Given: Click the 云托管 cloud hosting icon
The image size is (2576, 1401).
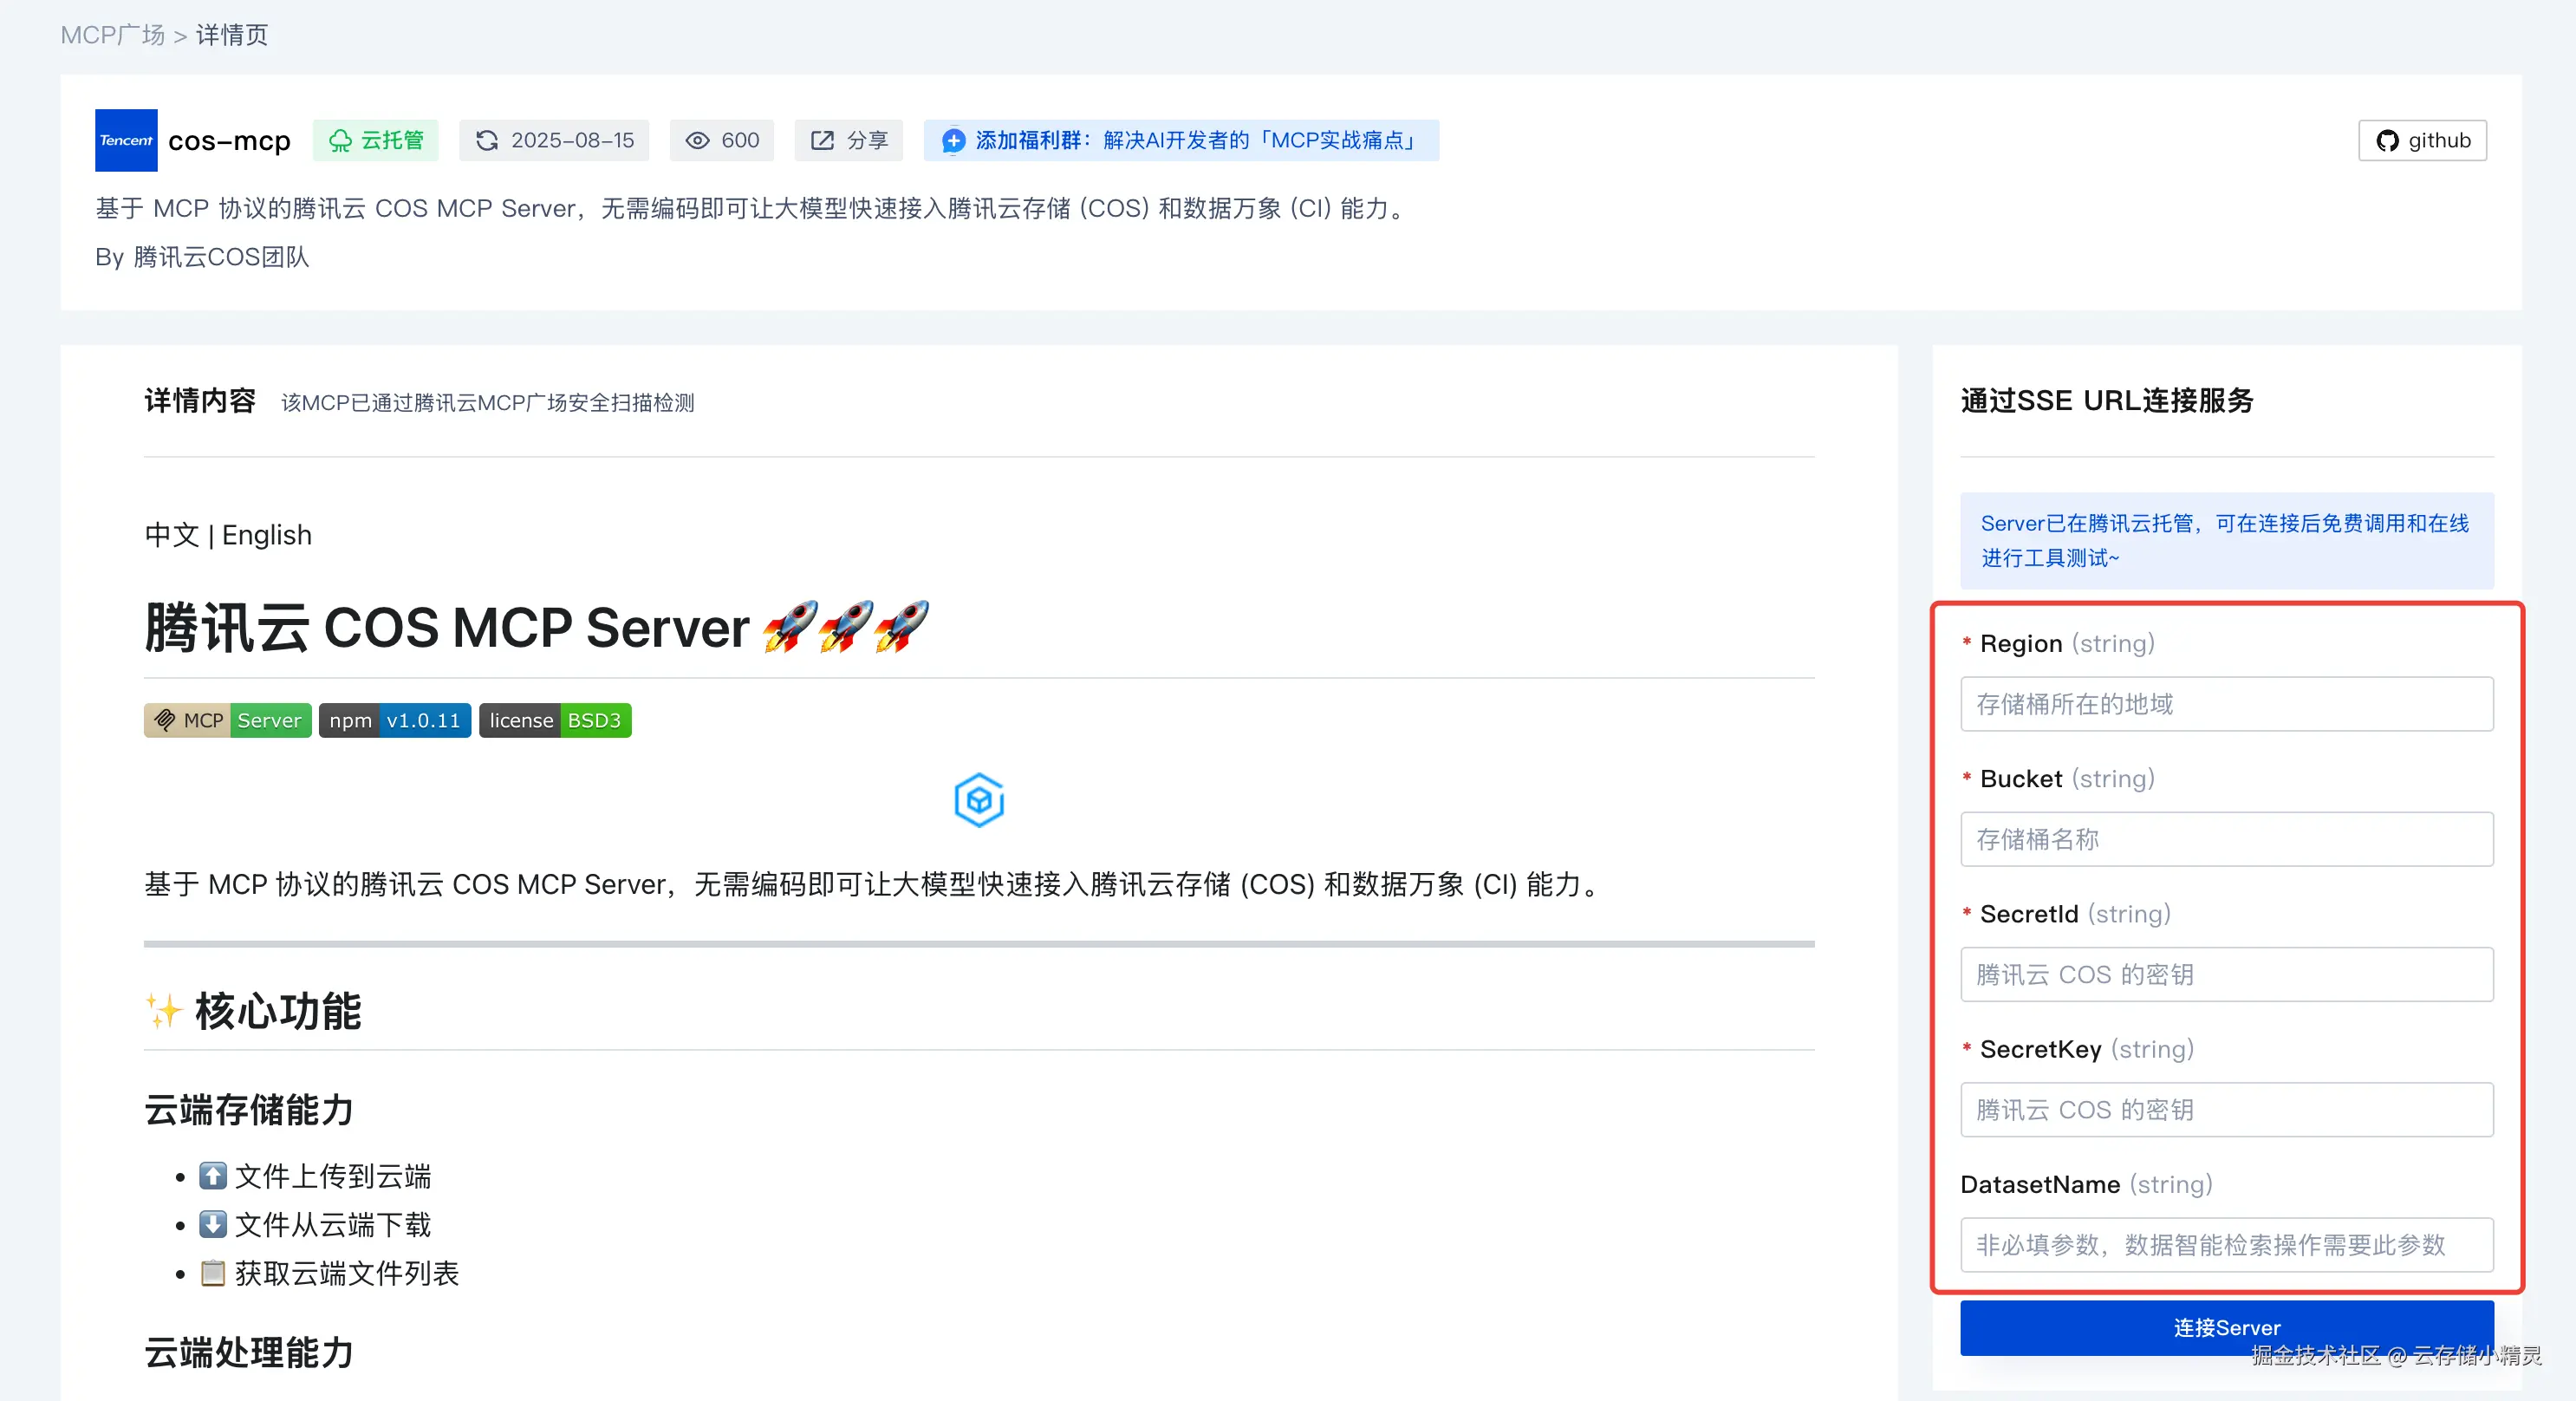Looking at the screenshot, I should [341, 140].
